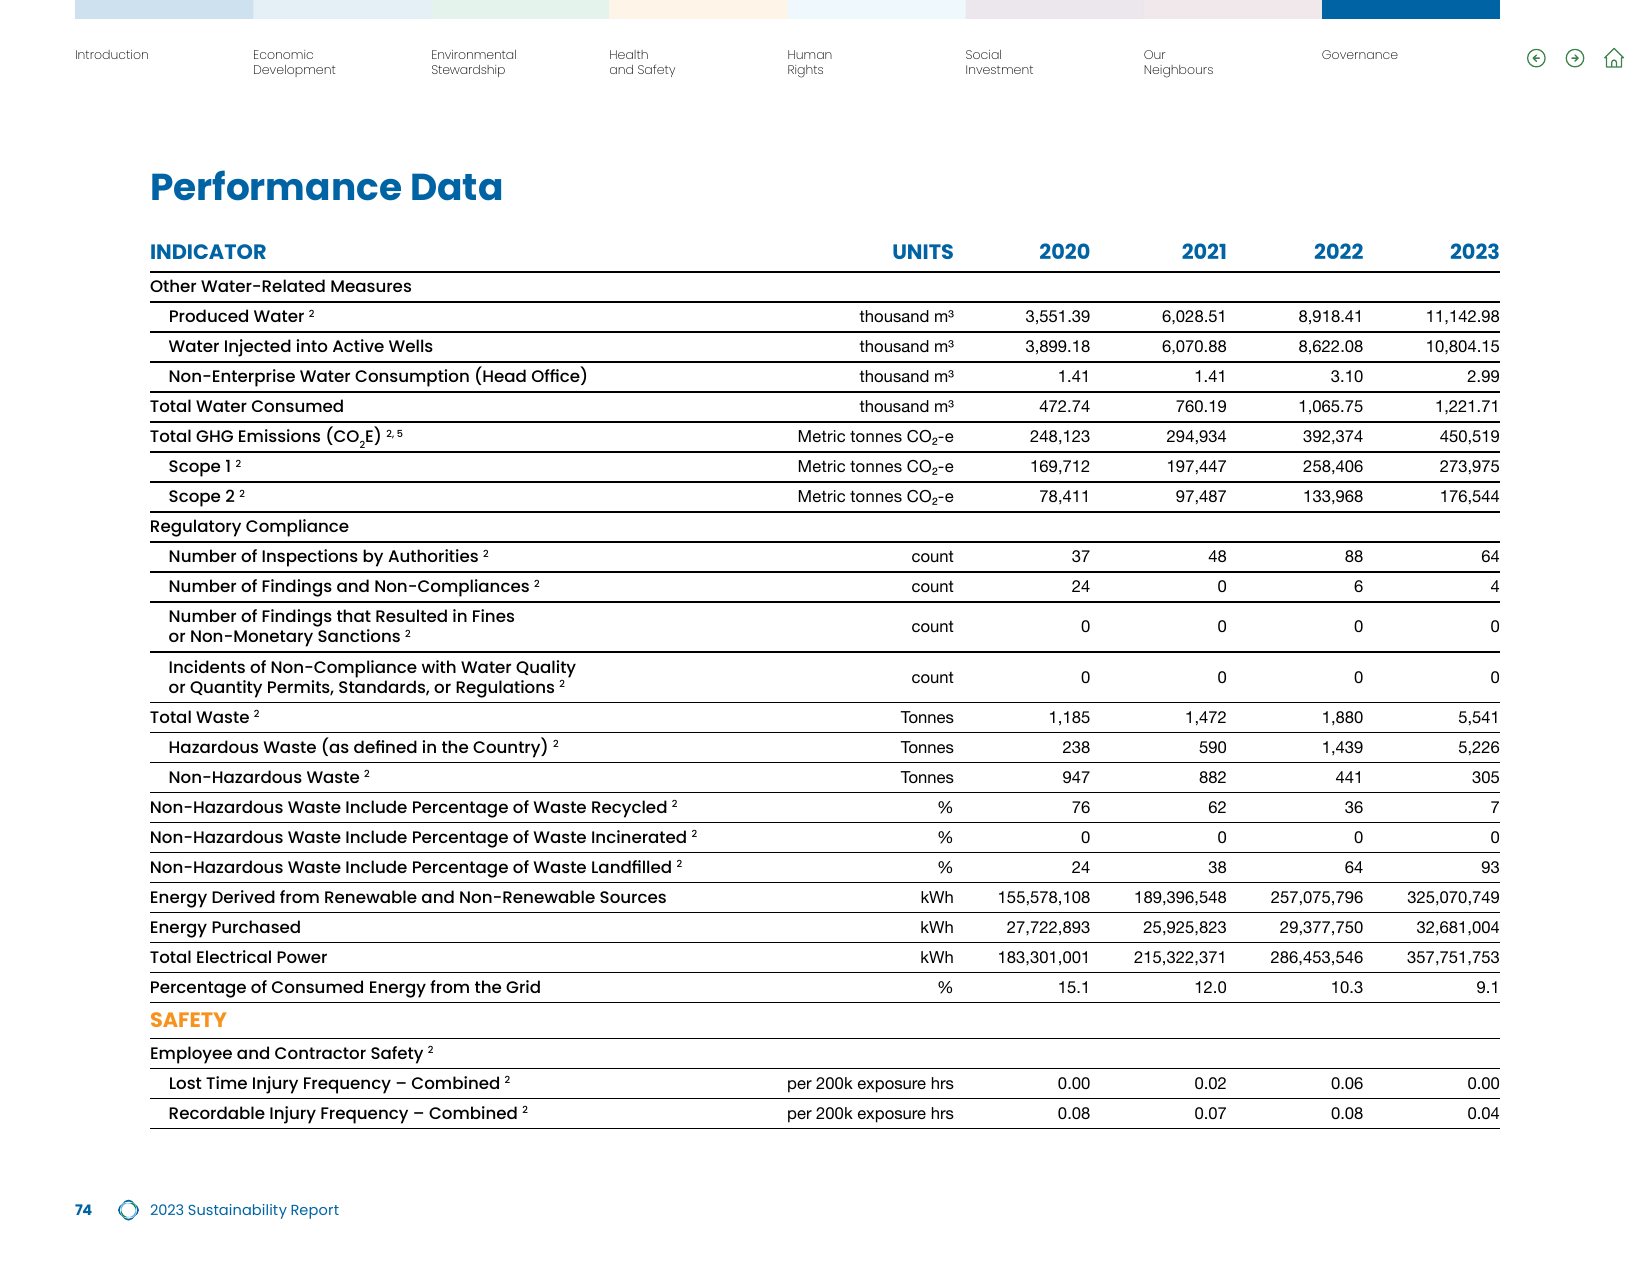Click the orange SAFETY section heading
The width and height of the screenshot is (1650, 1275).
coord(188,1020)
